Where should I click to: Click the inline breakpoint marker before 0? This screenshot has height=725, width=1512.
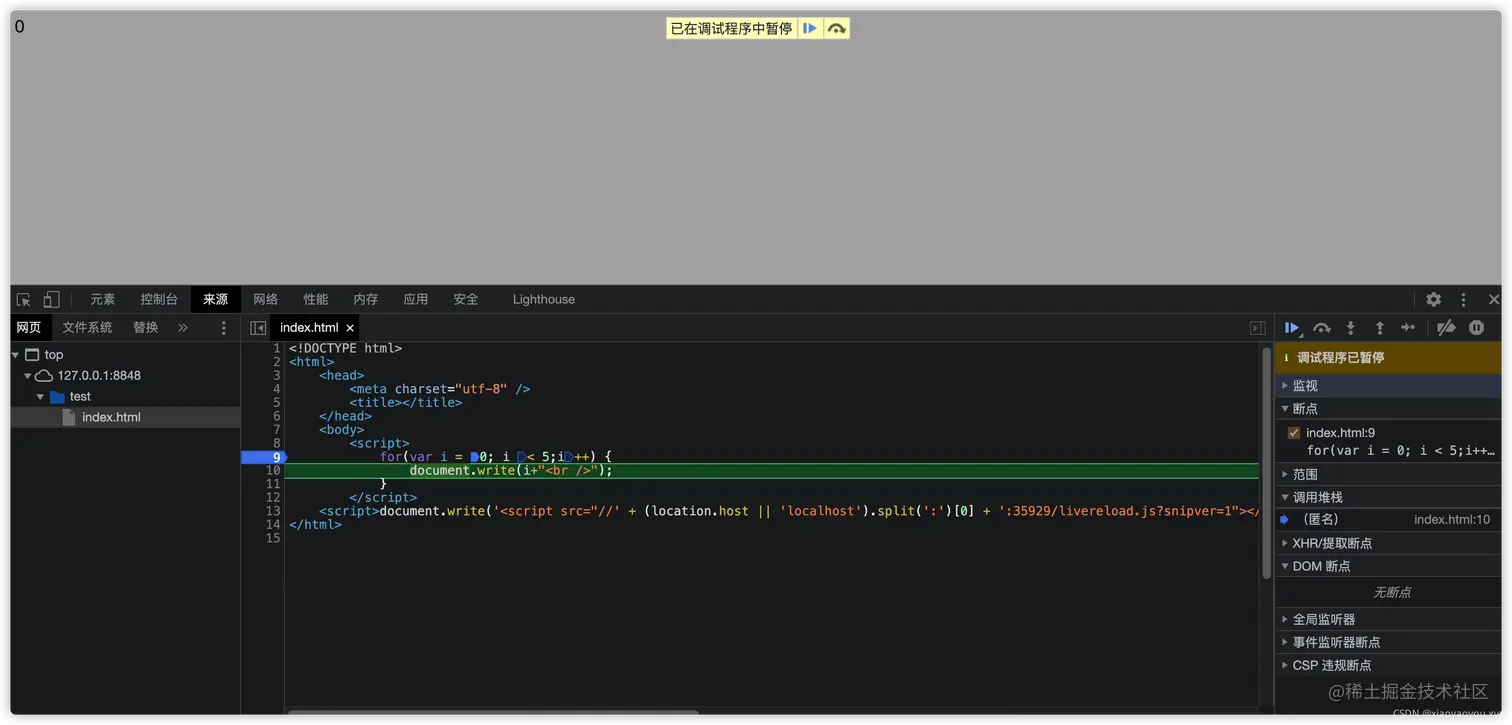point(474,457)
